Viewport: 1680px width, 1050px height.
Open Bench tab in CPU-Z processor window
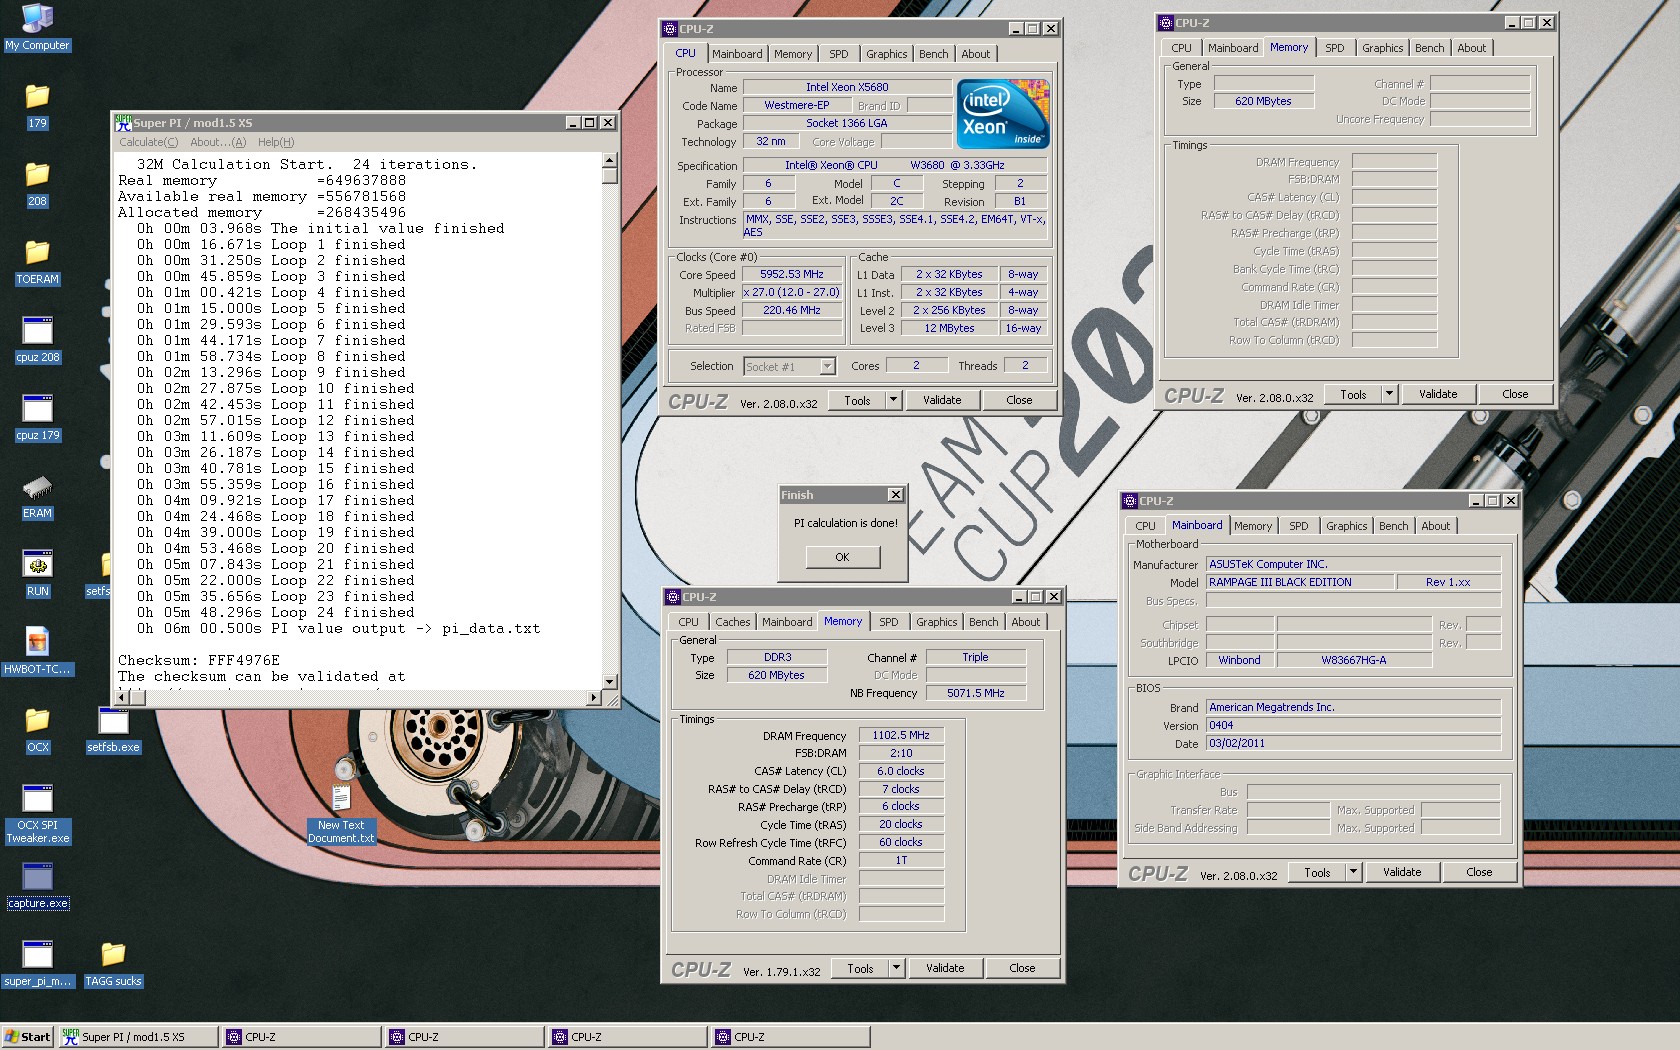click(934, 54)
